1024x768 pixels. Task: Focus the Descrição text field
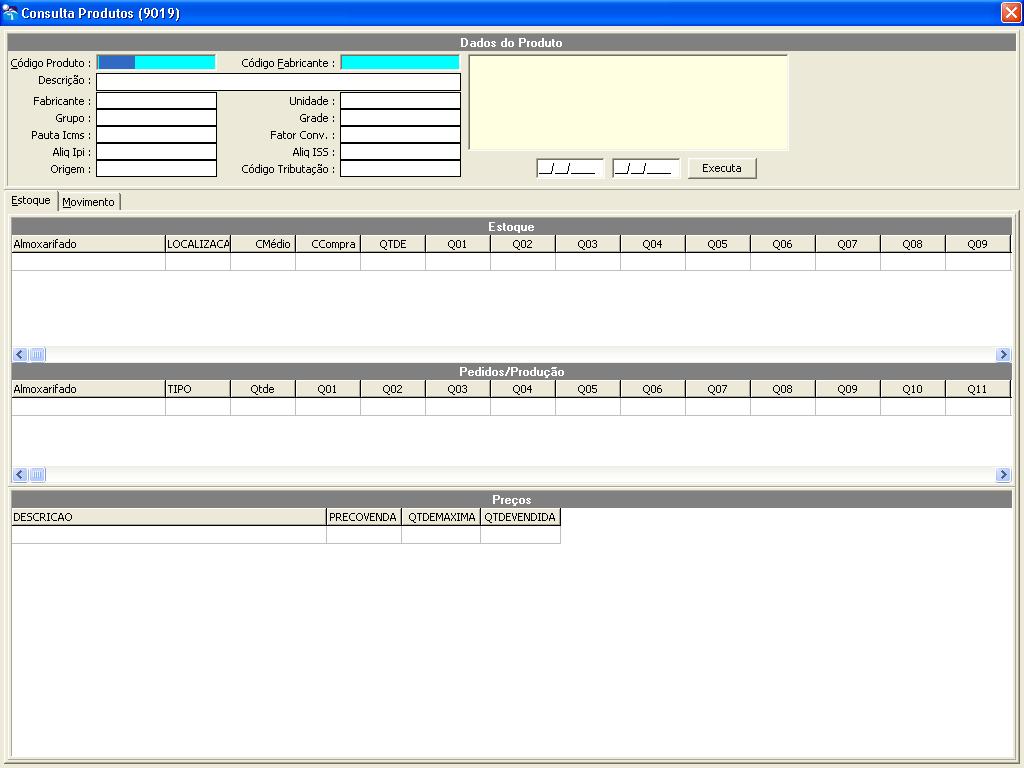pyautogui.click(x=278, y=82)
